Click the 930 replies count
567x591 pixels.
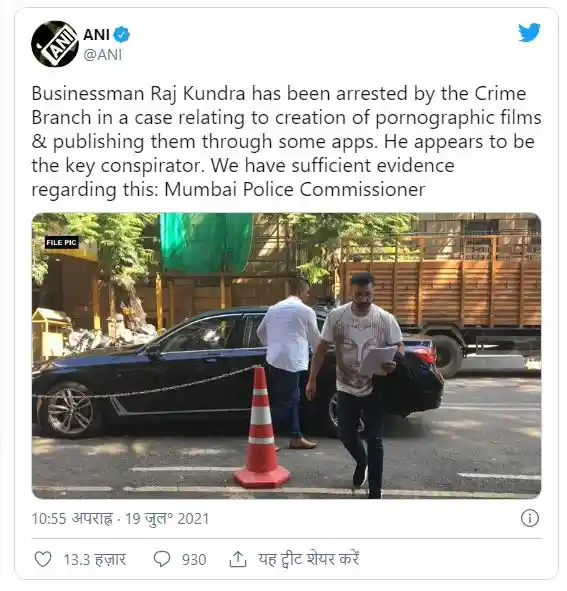pyautogui.click(x=194, y=560)
